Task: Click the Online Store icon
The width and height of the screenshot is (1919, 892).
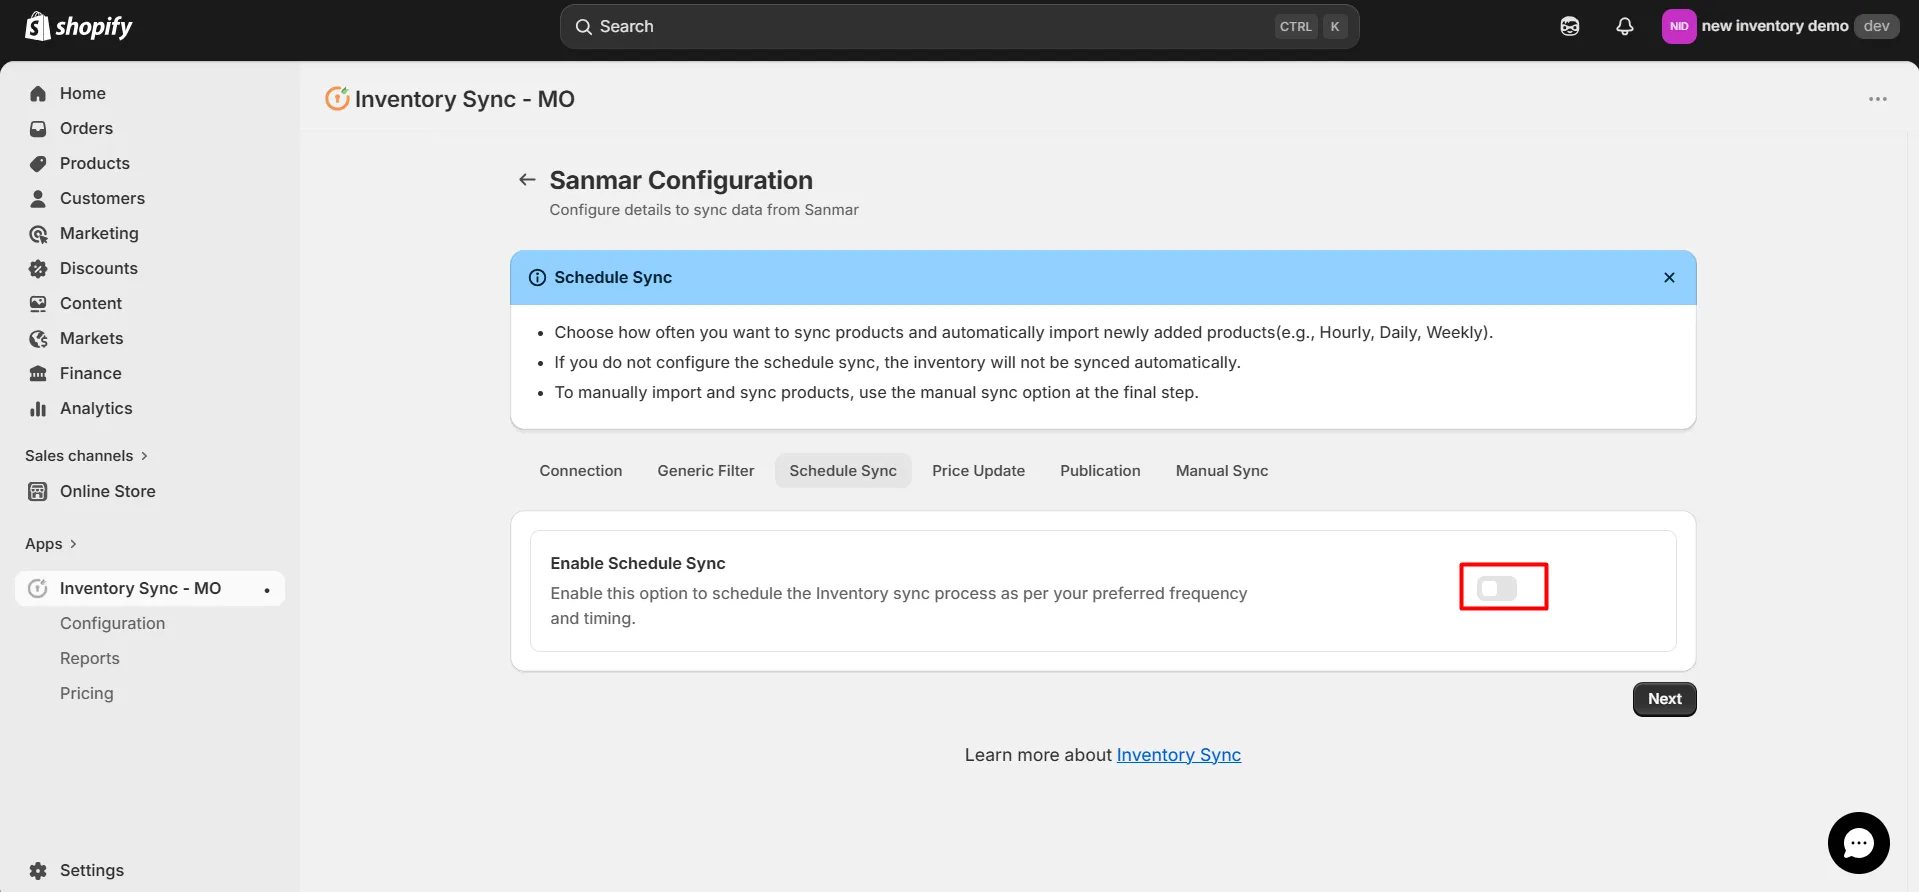Action: click(x=38, y=491)
